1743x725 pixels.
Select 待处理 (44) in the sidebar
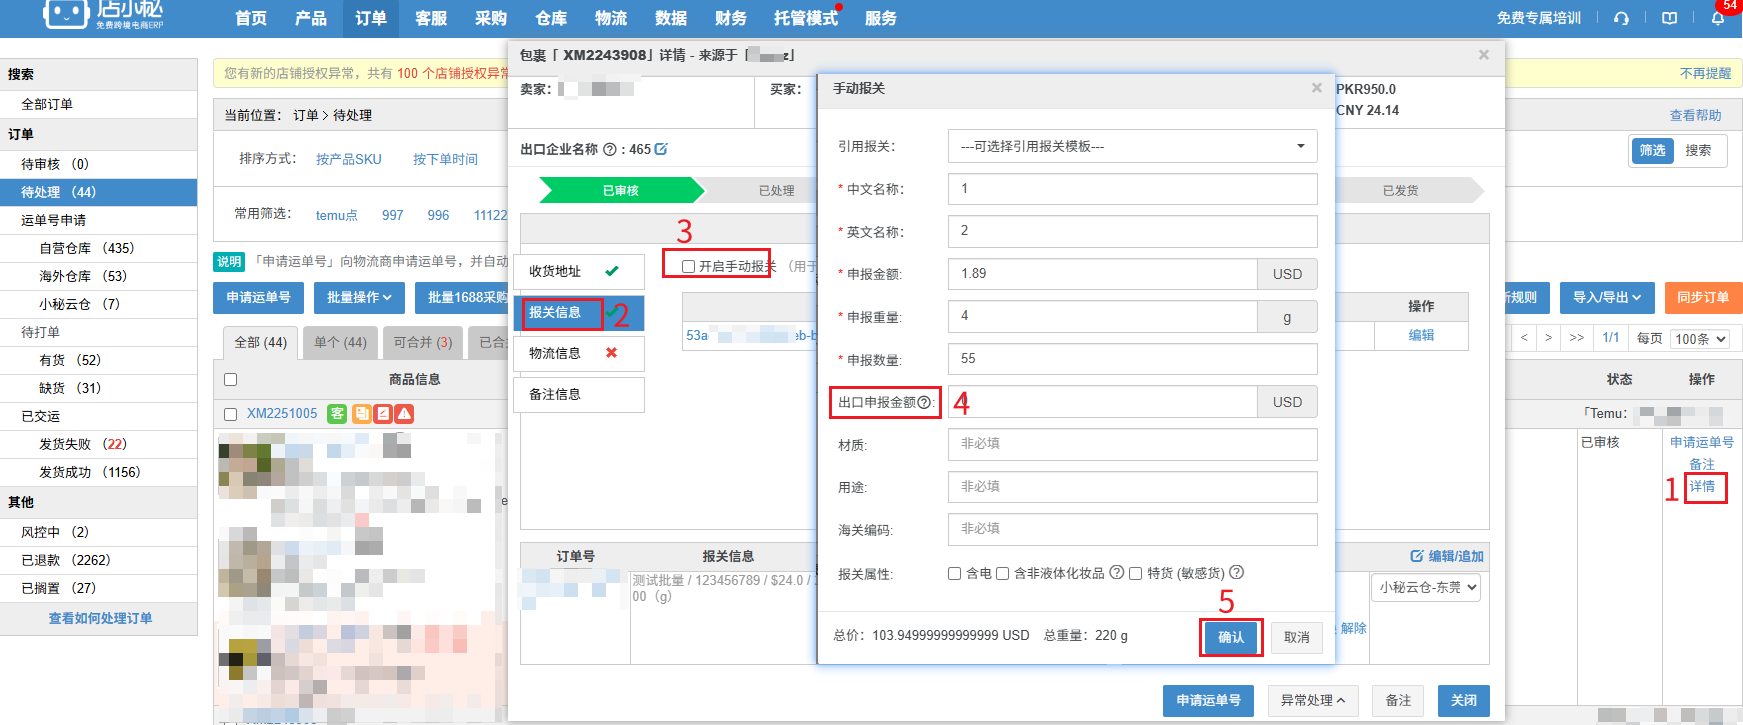pos(98,192)
